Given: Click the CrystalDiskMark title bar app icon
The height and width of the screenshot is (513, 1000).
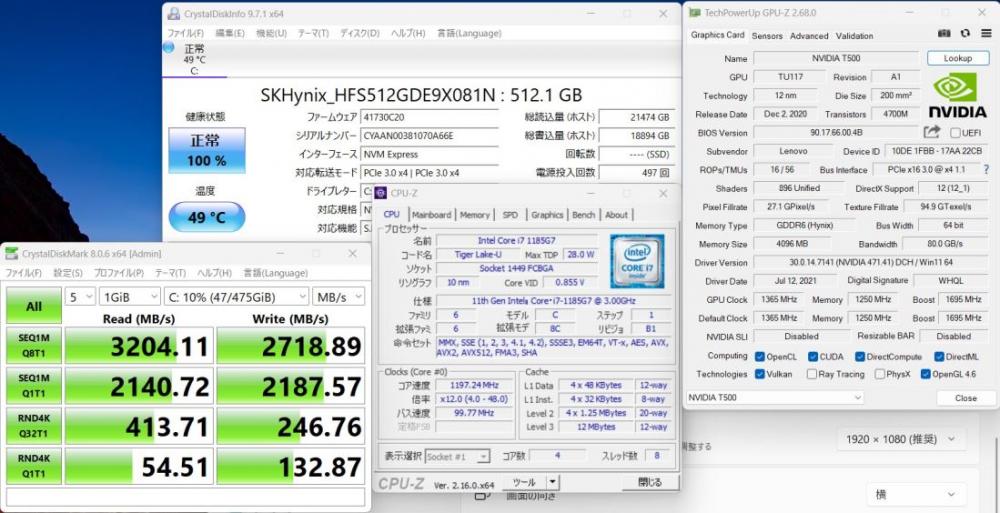Looking at the screenshot, I should point(11,254).
